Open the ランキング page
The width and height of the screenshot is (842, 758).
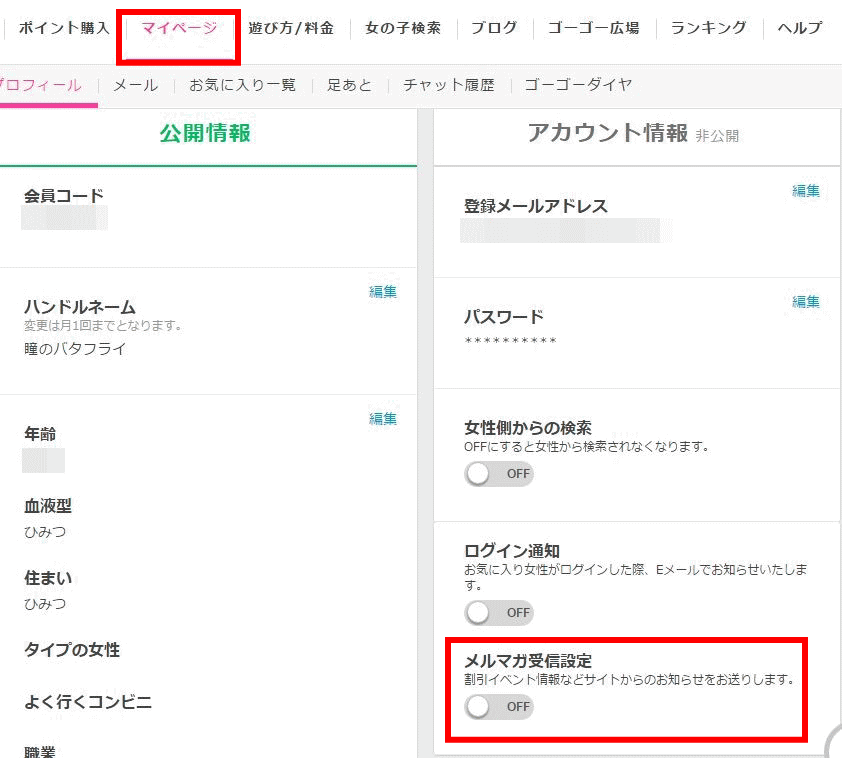708,28
